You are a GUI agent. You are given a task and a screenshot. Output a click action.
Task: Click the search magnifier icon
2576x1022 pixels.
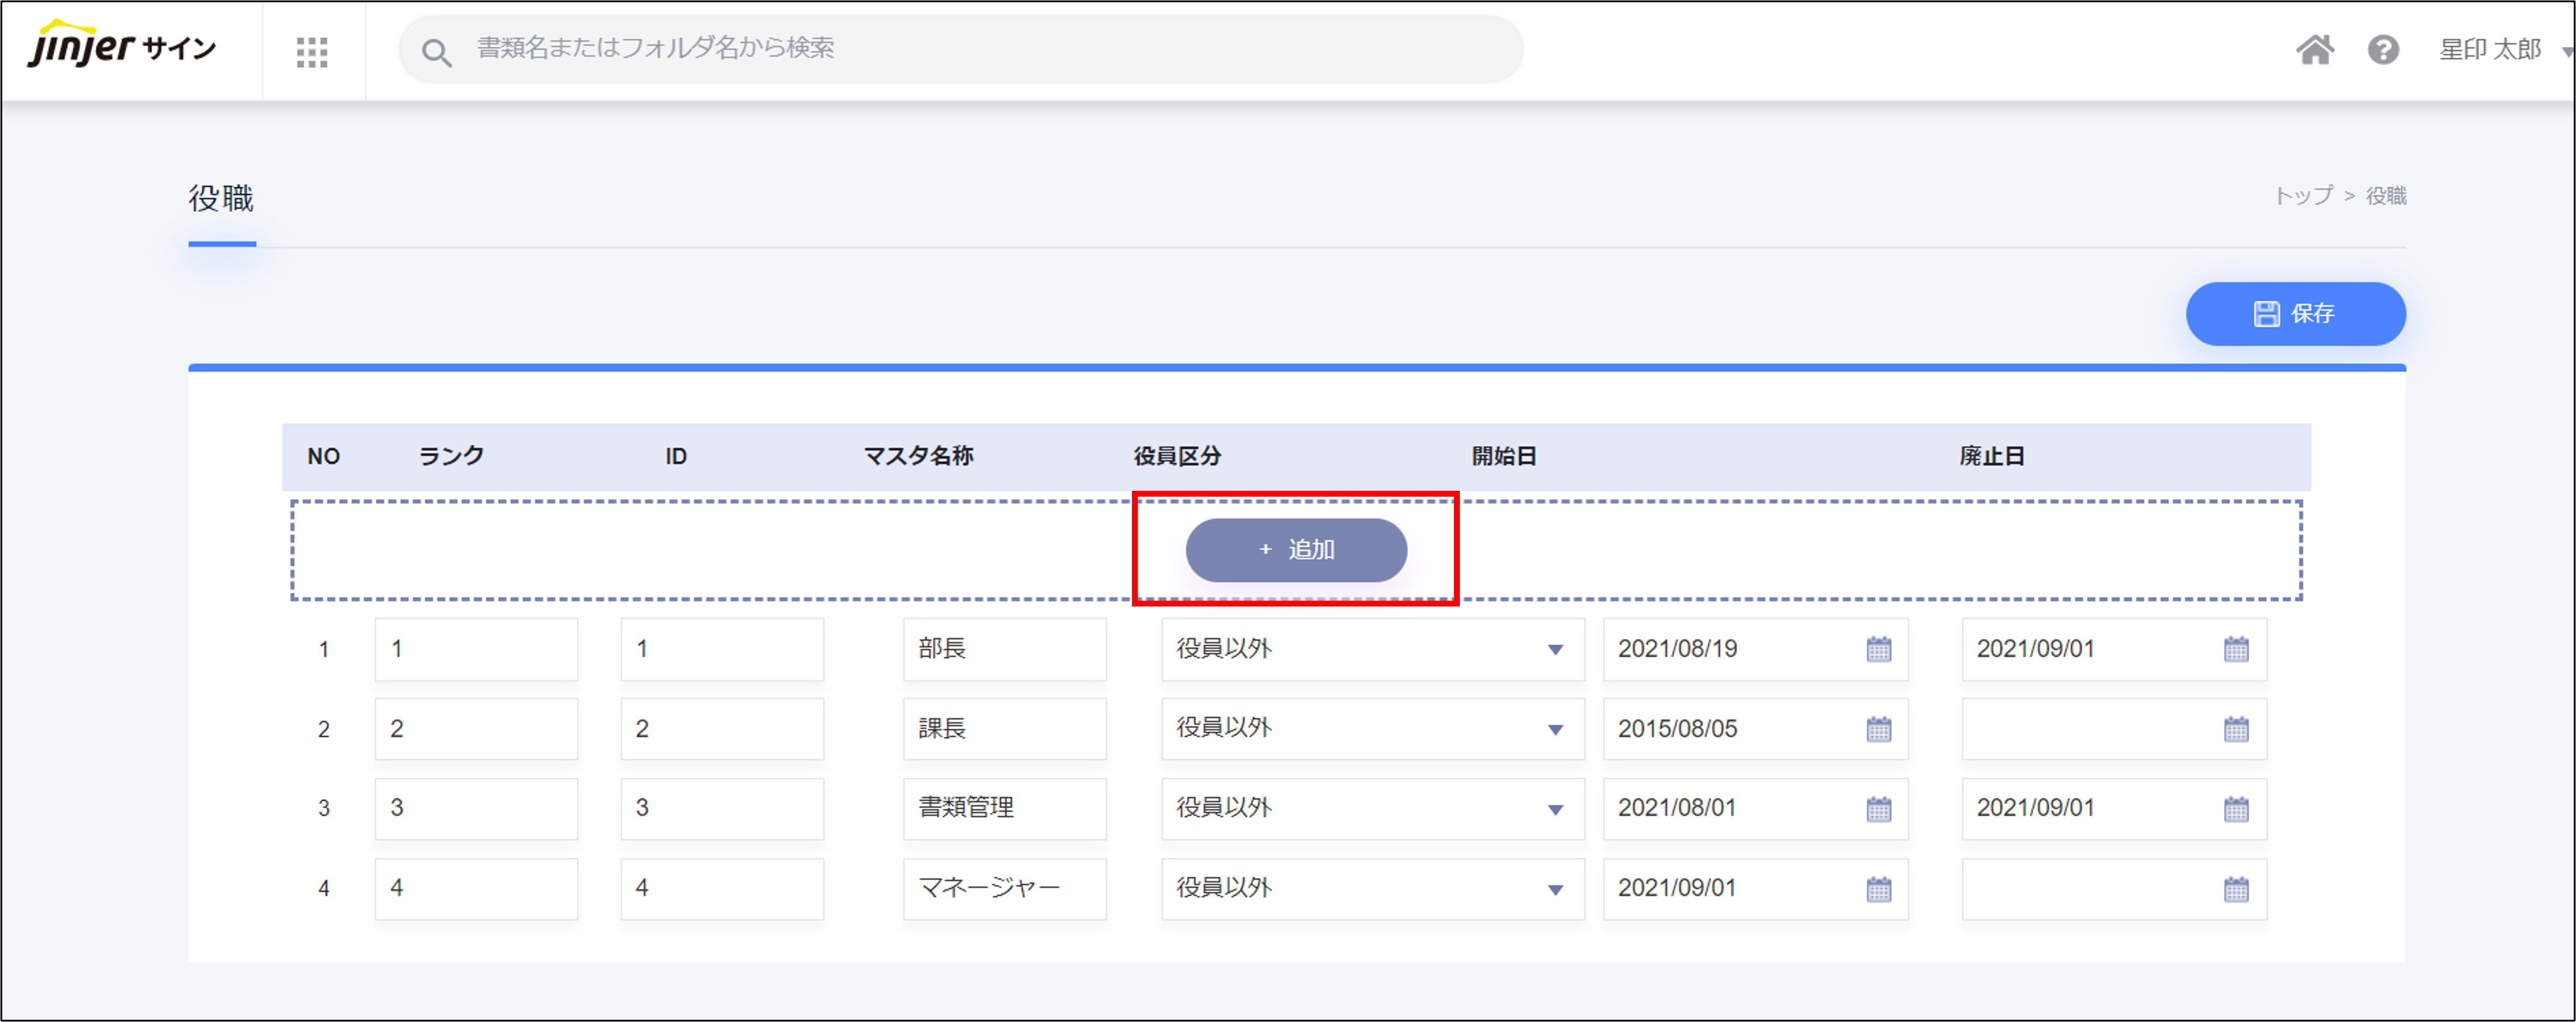click(436, 52)
